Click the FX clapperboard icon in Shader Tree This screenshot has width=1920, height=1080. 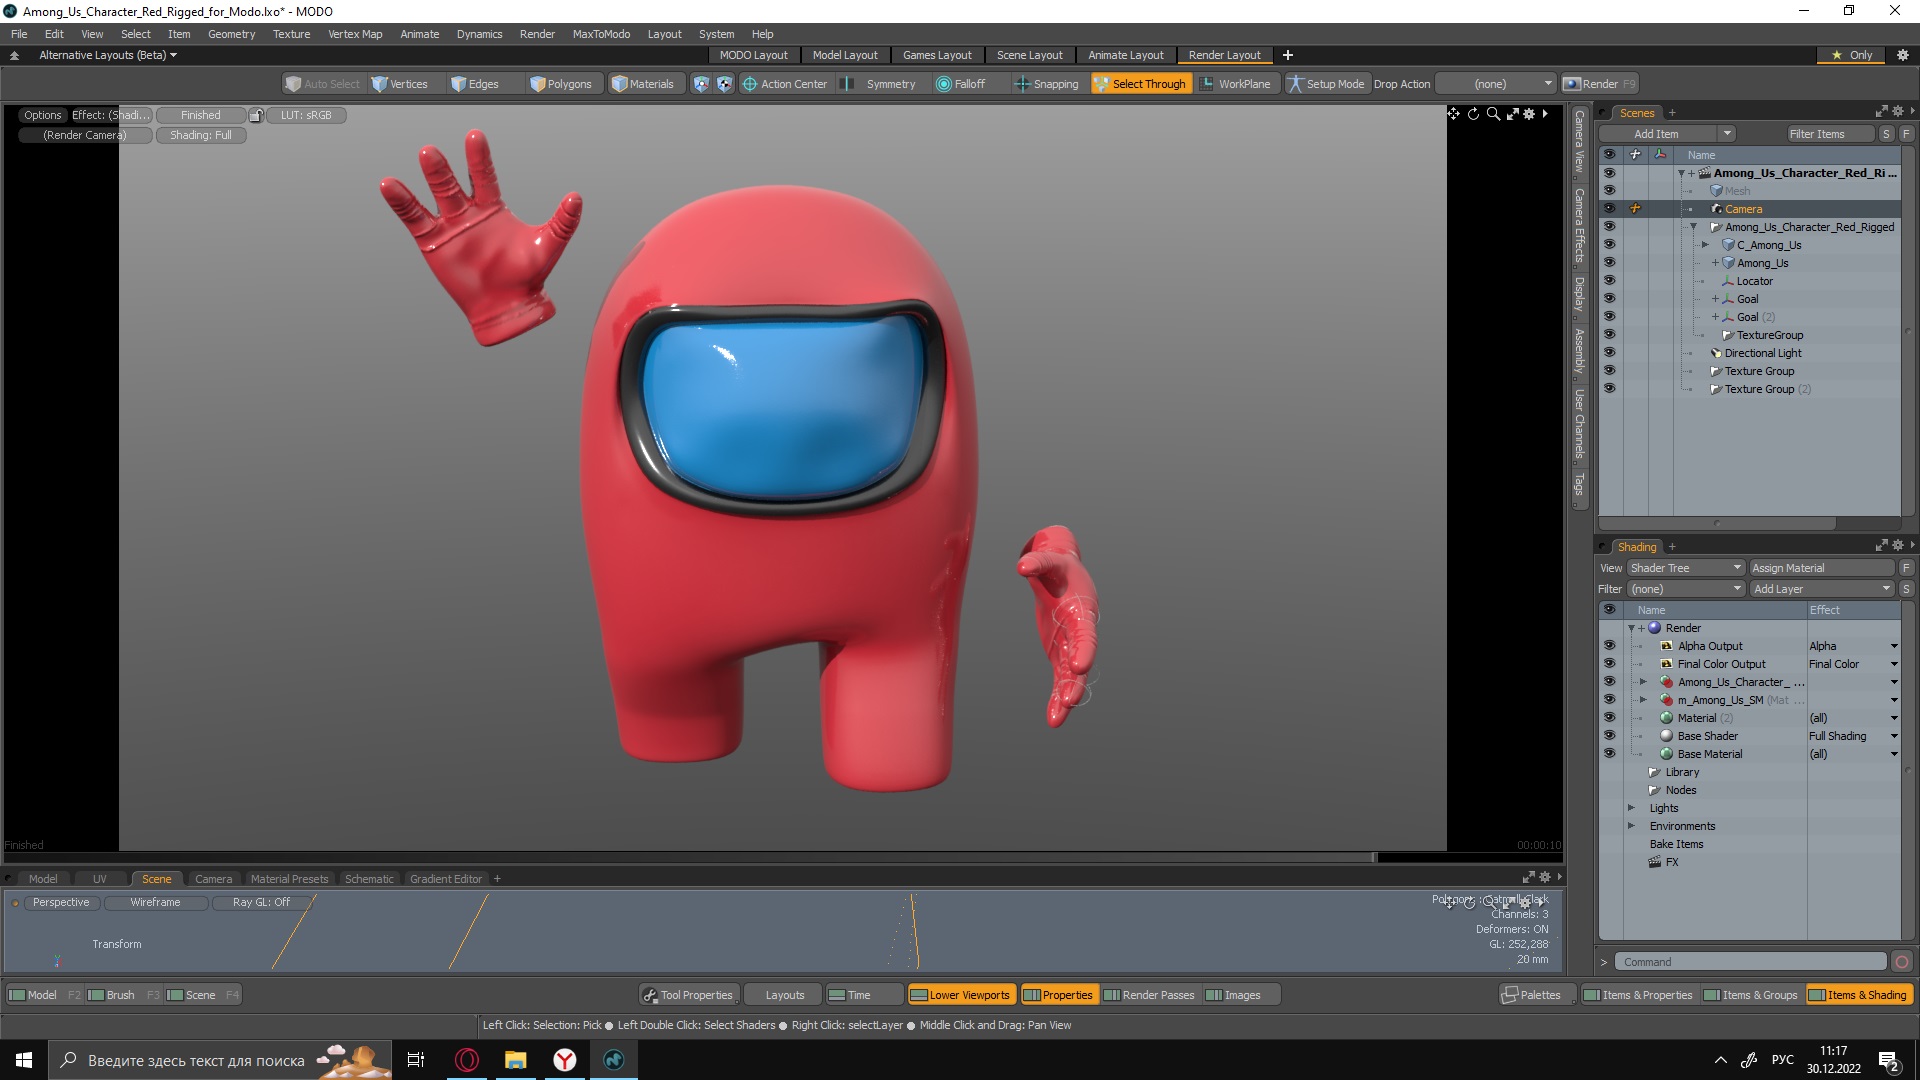[x=1655, y=862]
